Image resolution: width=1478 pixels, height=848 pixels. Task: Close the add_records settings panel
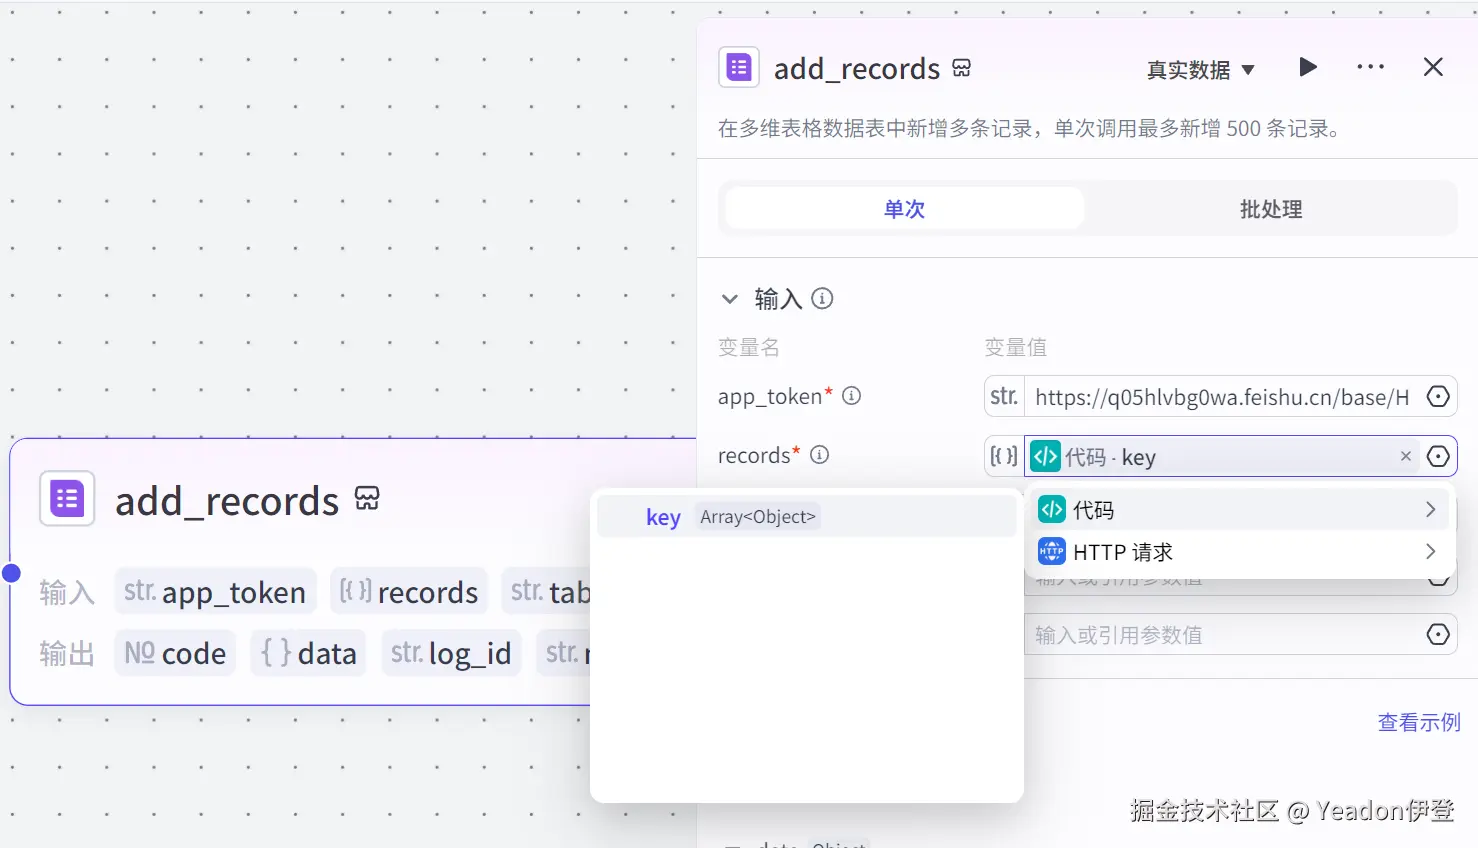[1433, 67]
